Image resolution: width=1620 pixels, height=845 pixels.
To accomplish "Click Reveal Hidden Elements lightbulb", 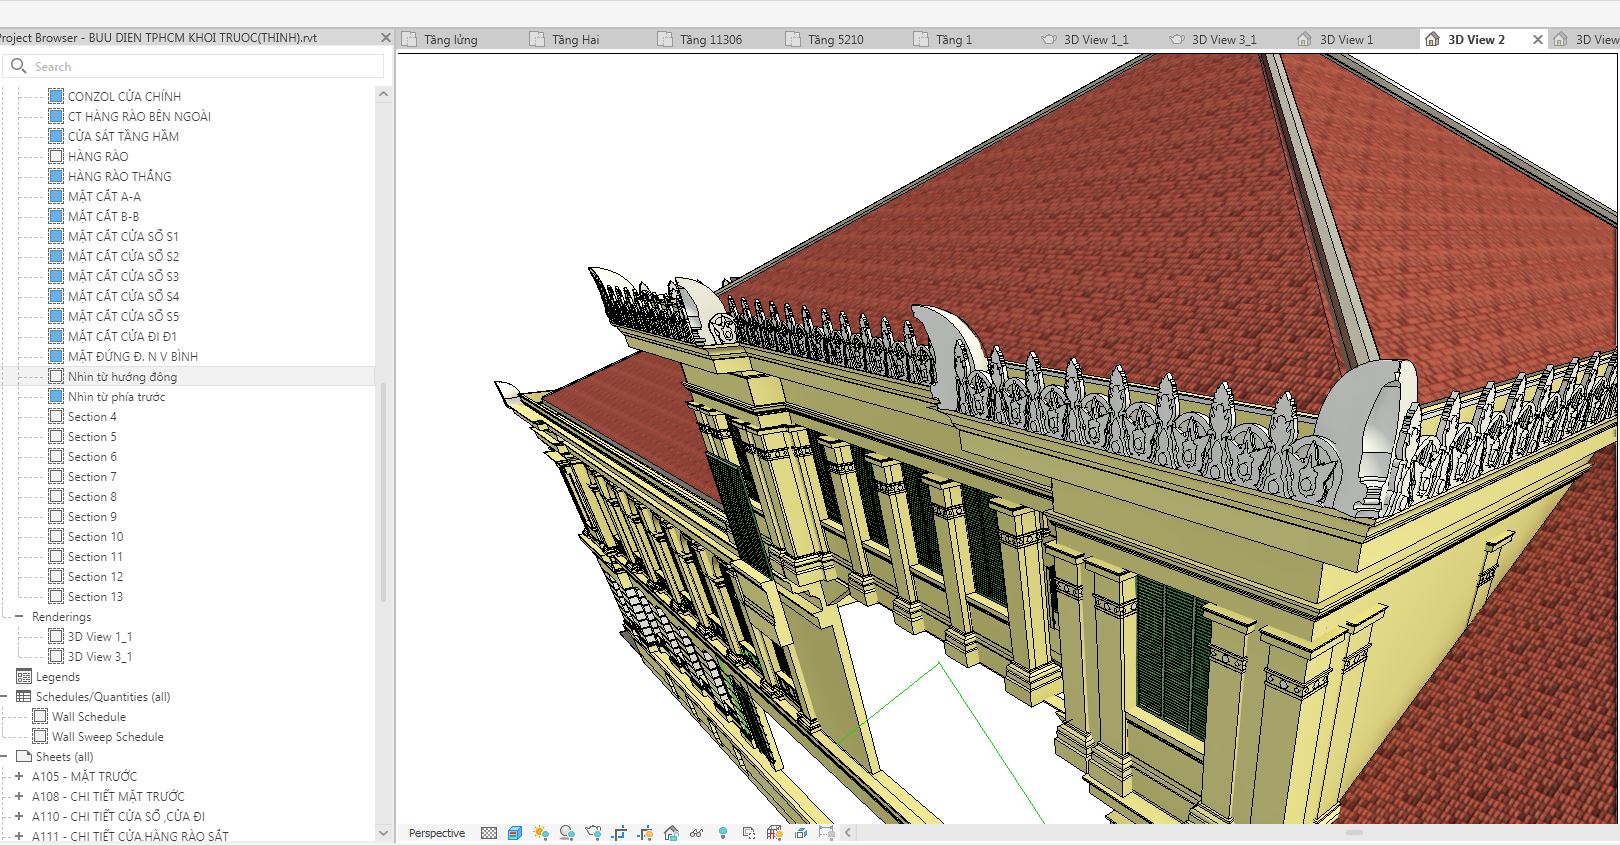I will click(723, 833).
